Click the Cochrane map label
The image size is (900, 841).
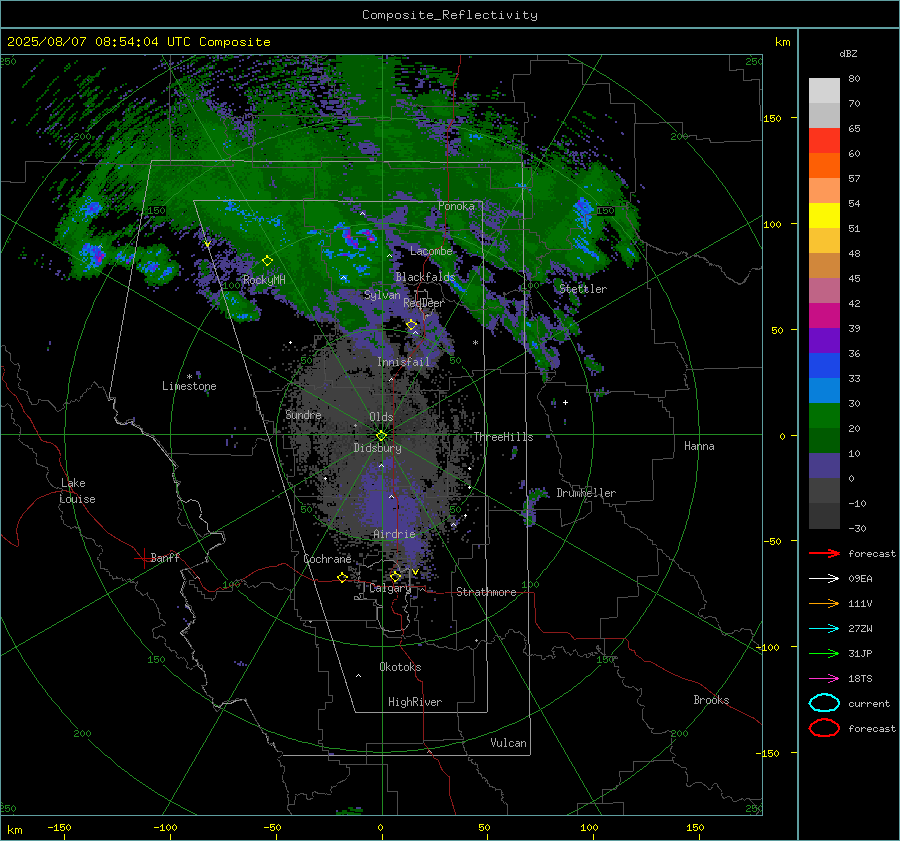pyautogui.click(x=327, y=559)
